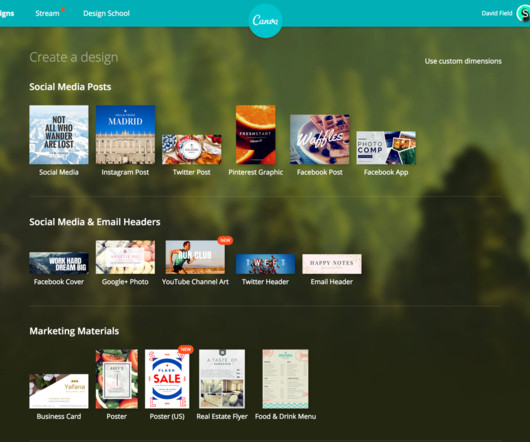Viewport: 530px width, 442px height.
Task: Click the Canva logo in header
Action: [265, 21]
